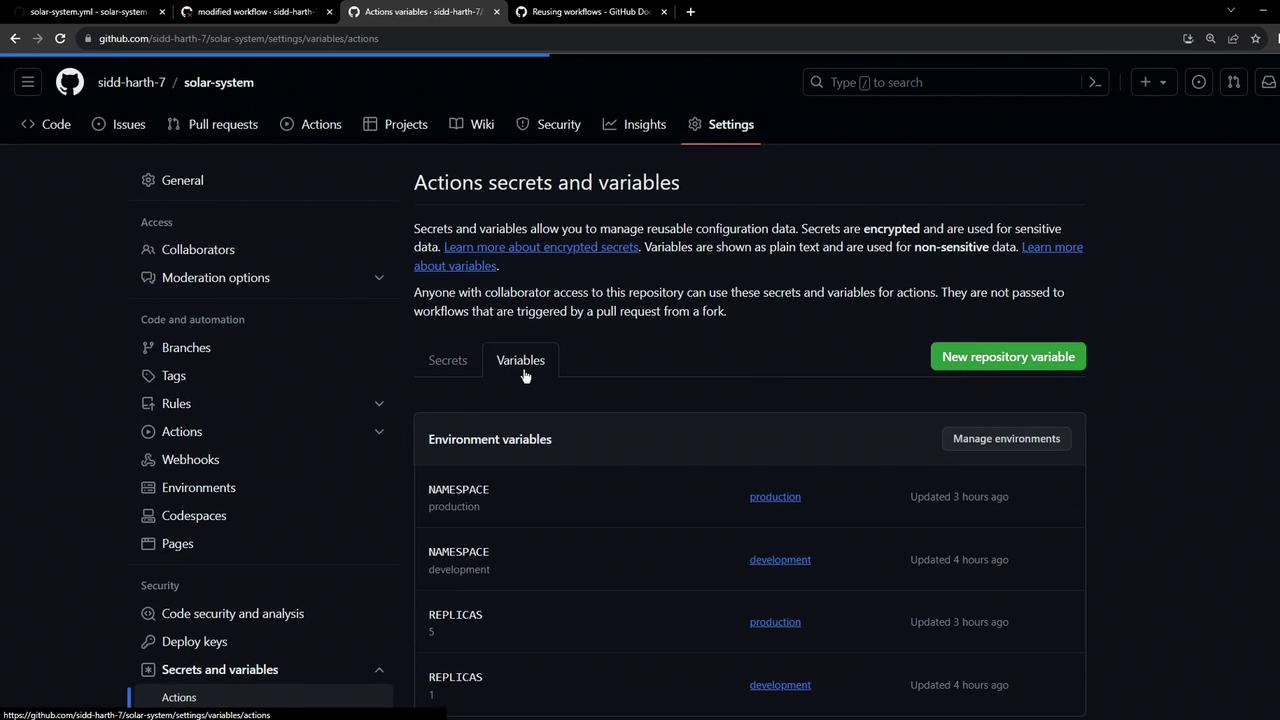Open the command palette icon in search bar
1280x720 pixels.
(1095, 82)
